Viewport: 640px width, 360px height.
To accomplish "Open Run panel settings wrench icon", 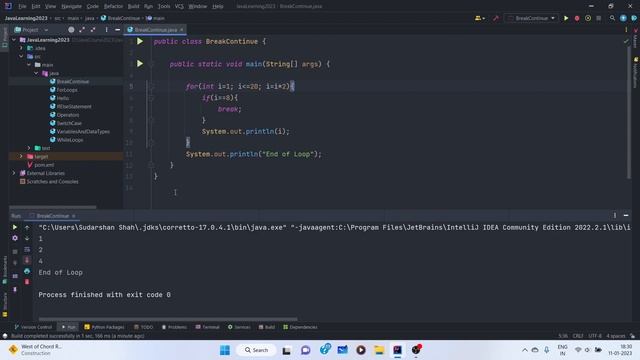I will (15, 238).
